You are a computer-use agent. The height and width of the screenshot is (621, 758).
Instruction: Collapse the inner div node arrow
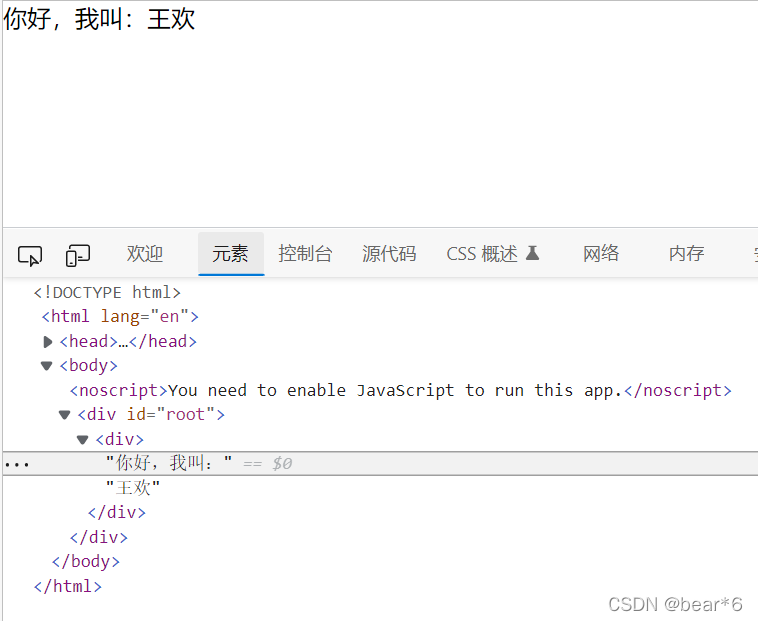coord(83,439)
